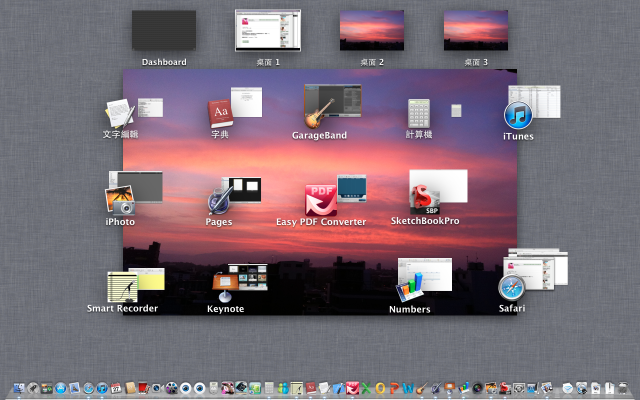
Task: Select the Easy PDF Converter window preview
Action: coord(351,189)
